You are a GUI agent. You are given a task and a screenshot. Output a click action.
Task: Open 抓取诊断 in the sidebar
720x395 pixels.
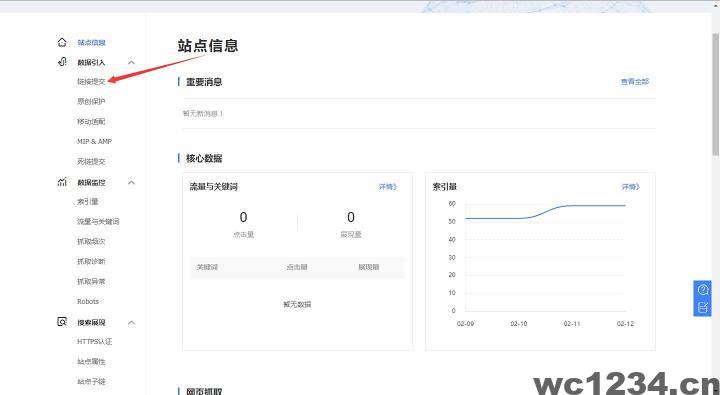(x=91, y=261)
